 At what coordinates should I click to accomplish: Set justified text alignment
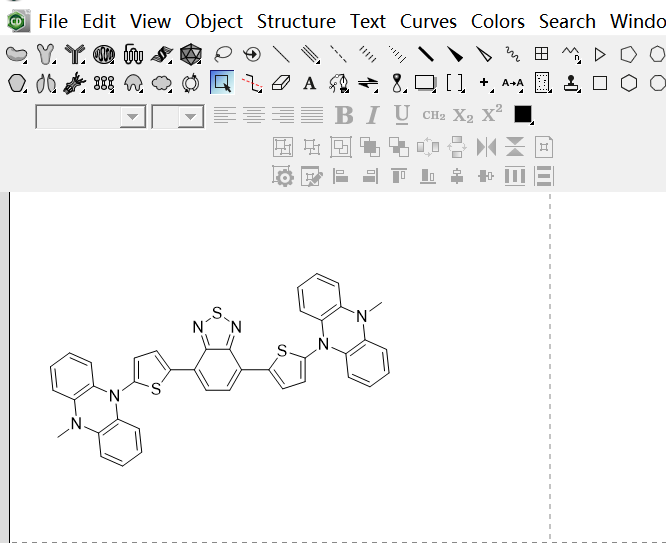(312, 115)
